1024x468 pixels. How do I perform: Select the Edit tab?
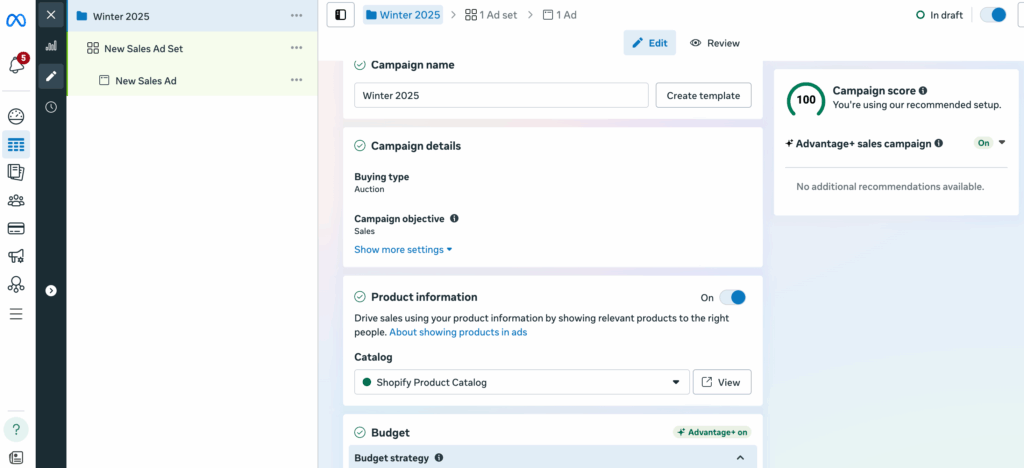coord(649,43)
